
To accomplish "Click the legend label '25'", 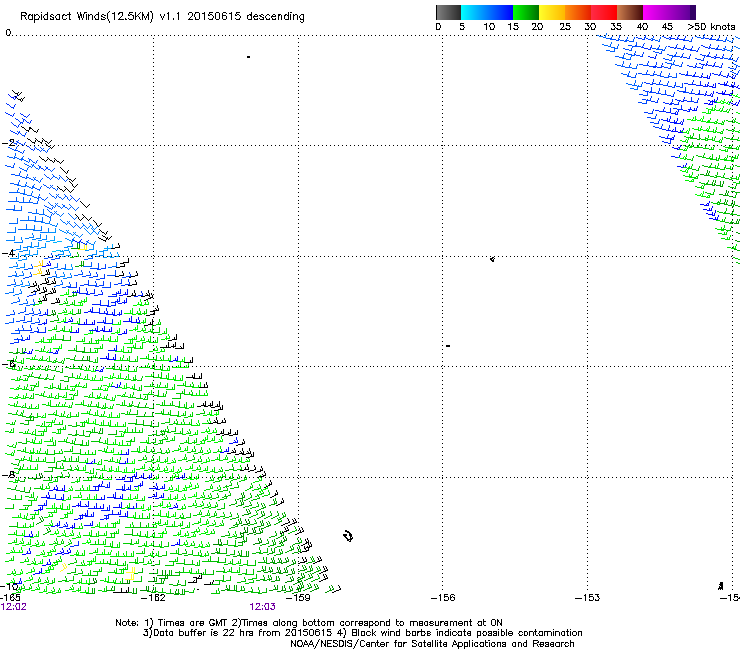I will (x=565, y=27).
